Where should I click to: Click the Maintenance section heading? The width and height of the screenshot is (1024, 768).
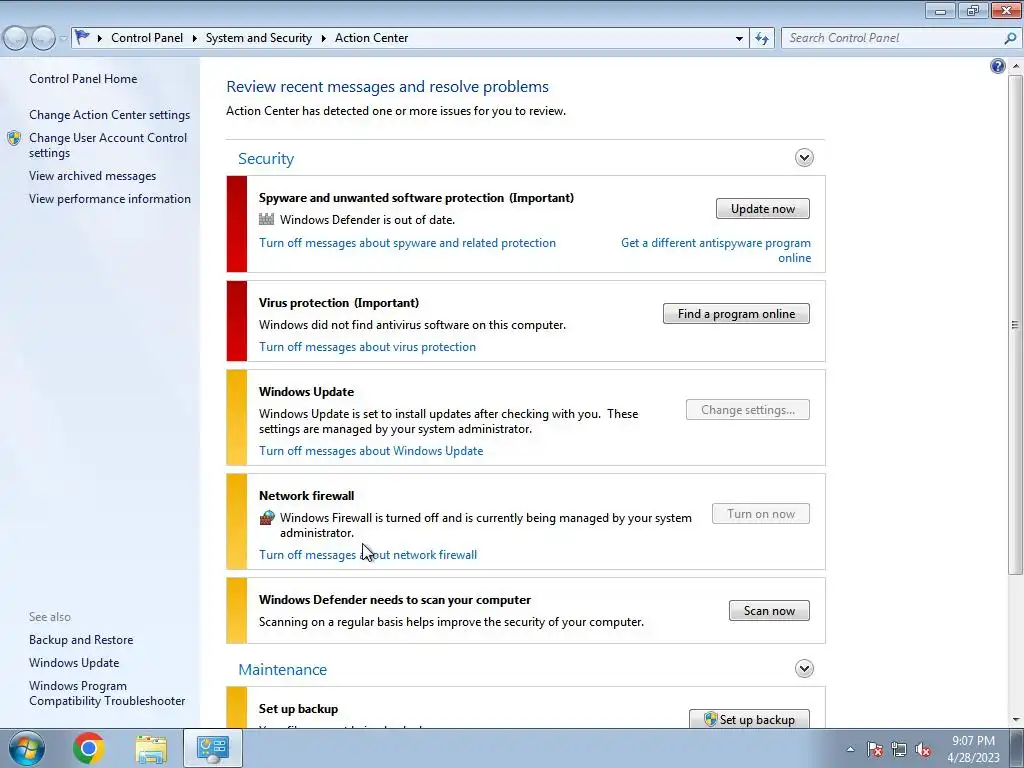[x=282, y=669]
